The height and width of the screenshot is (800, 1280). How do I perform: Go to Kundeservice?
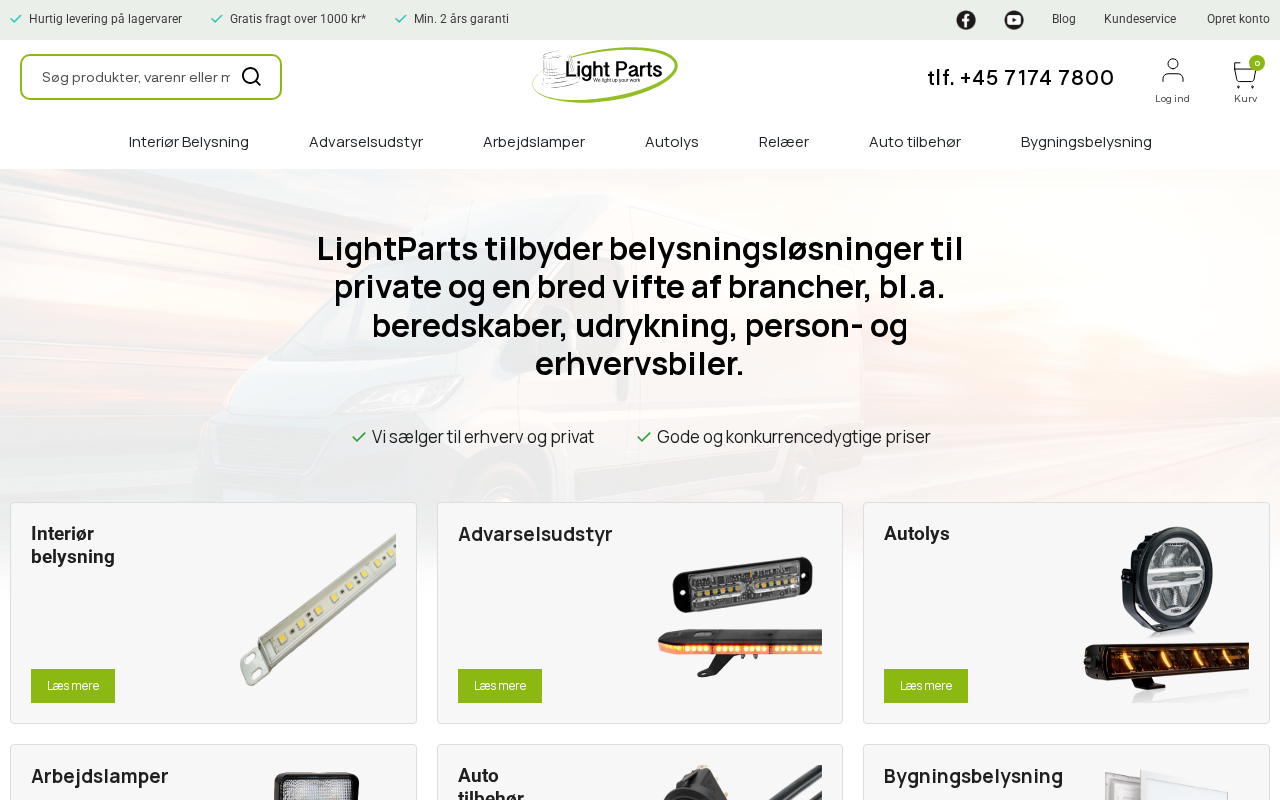point(1140,19)
